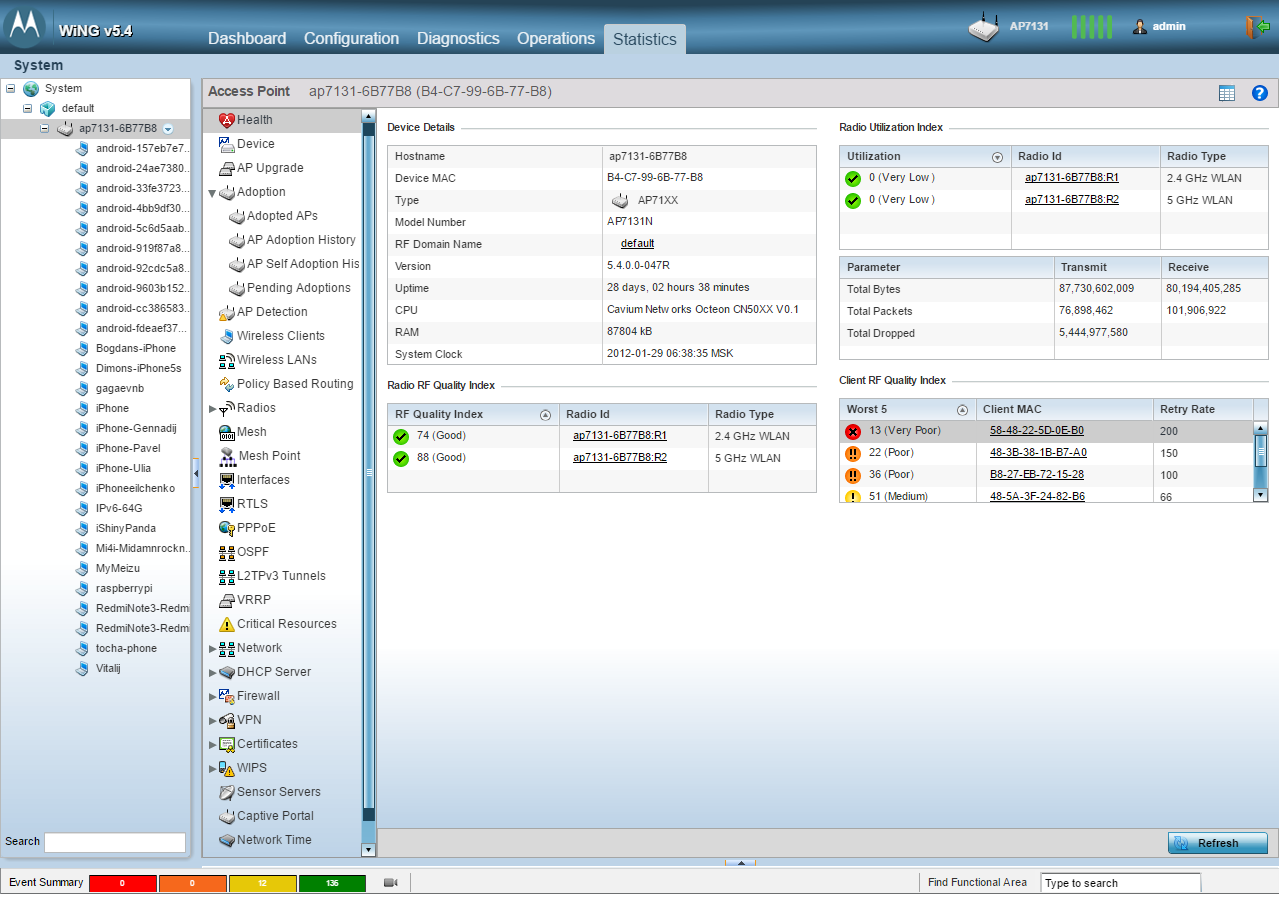Screen dimensions: 1279x897
Task: Click the admin user icon
Action: click(x=1140, y=27)
